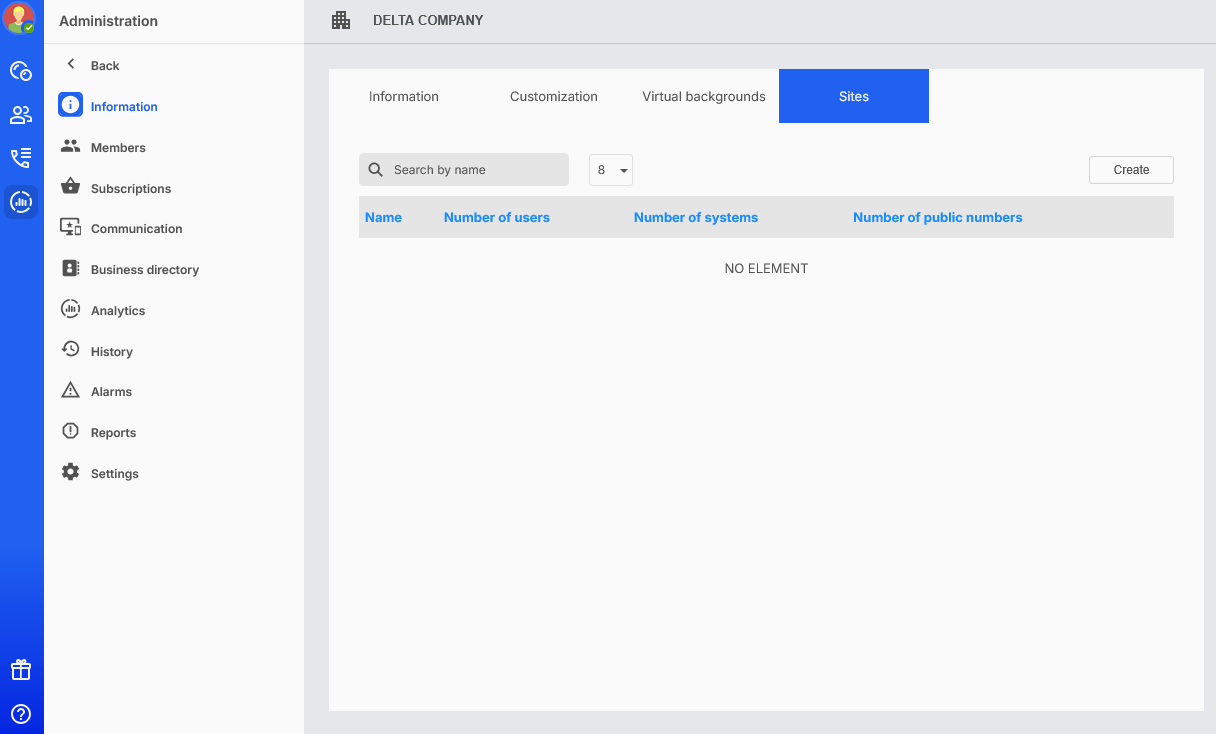Open Members in the sidebar

118,148
